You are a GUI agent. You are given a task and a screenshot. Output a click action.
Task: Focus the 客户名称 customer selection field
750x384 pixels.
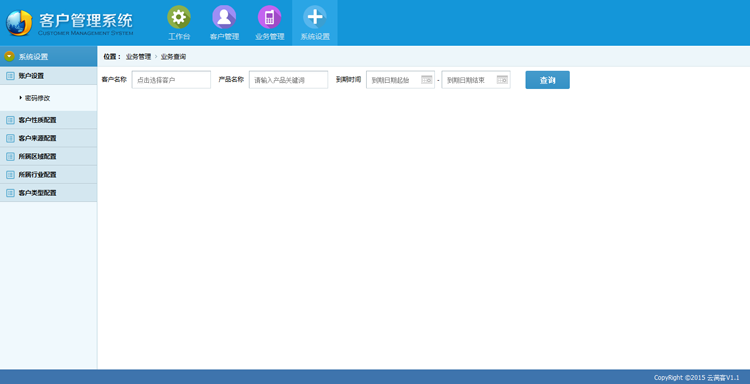171,80
